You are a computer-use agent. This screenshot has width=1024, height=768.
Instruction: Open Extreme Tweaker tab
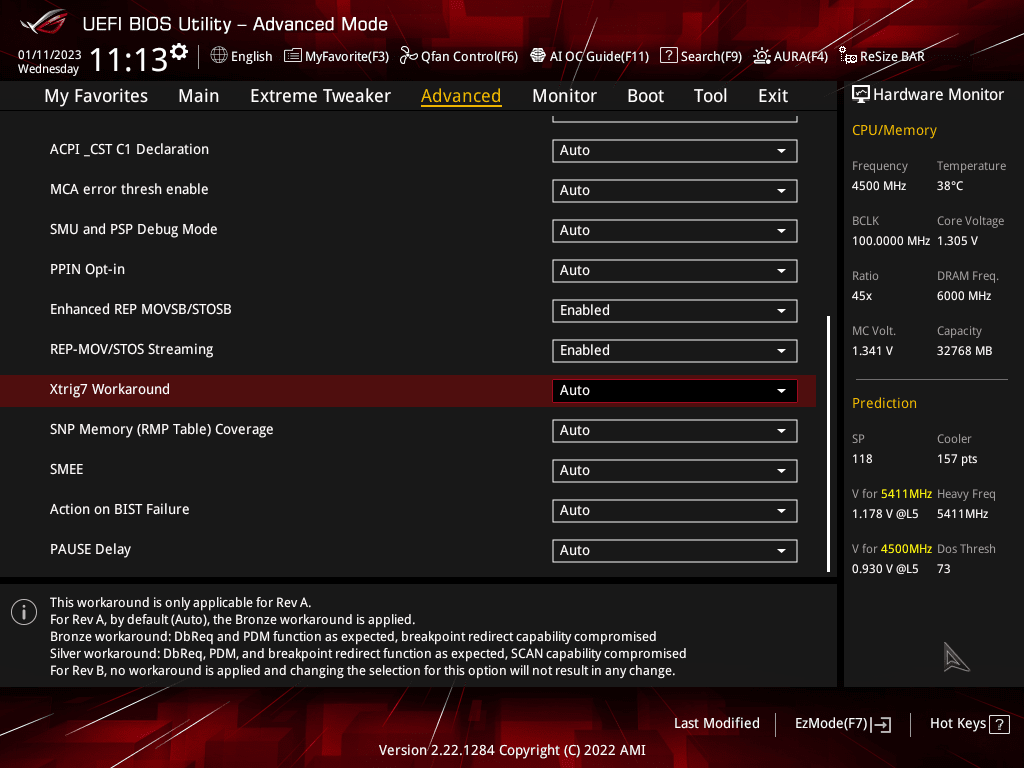pyautogui.click(x=320, y=96)
